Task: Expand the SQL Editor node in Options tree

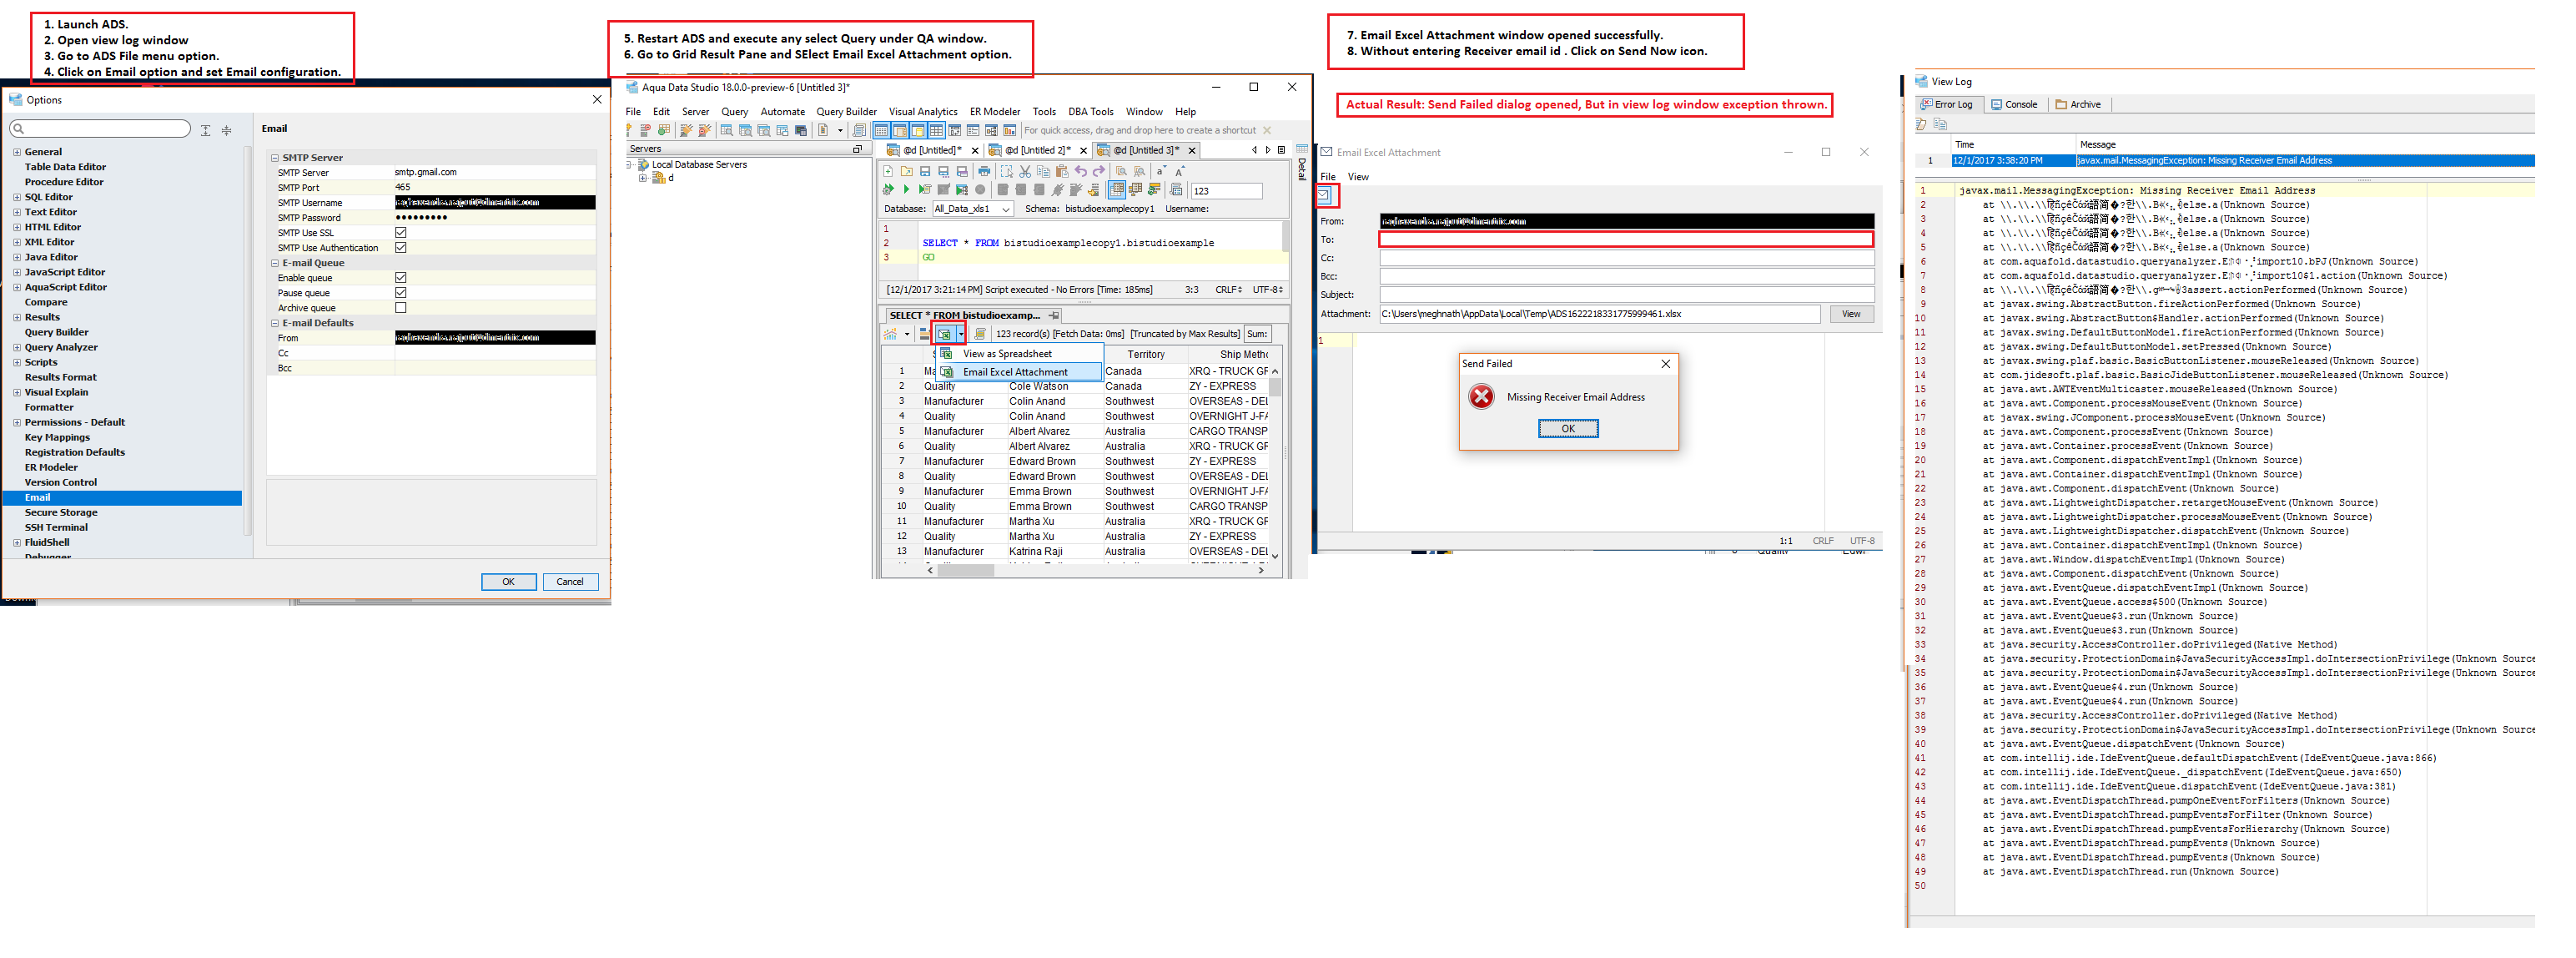Action: 16,198
